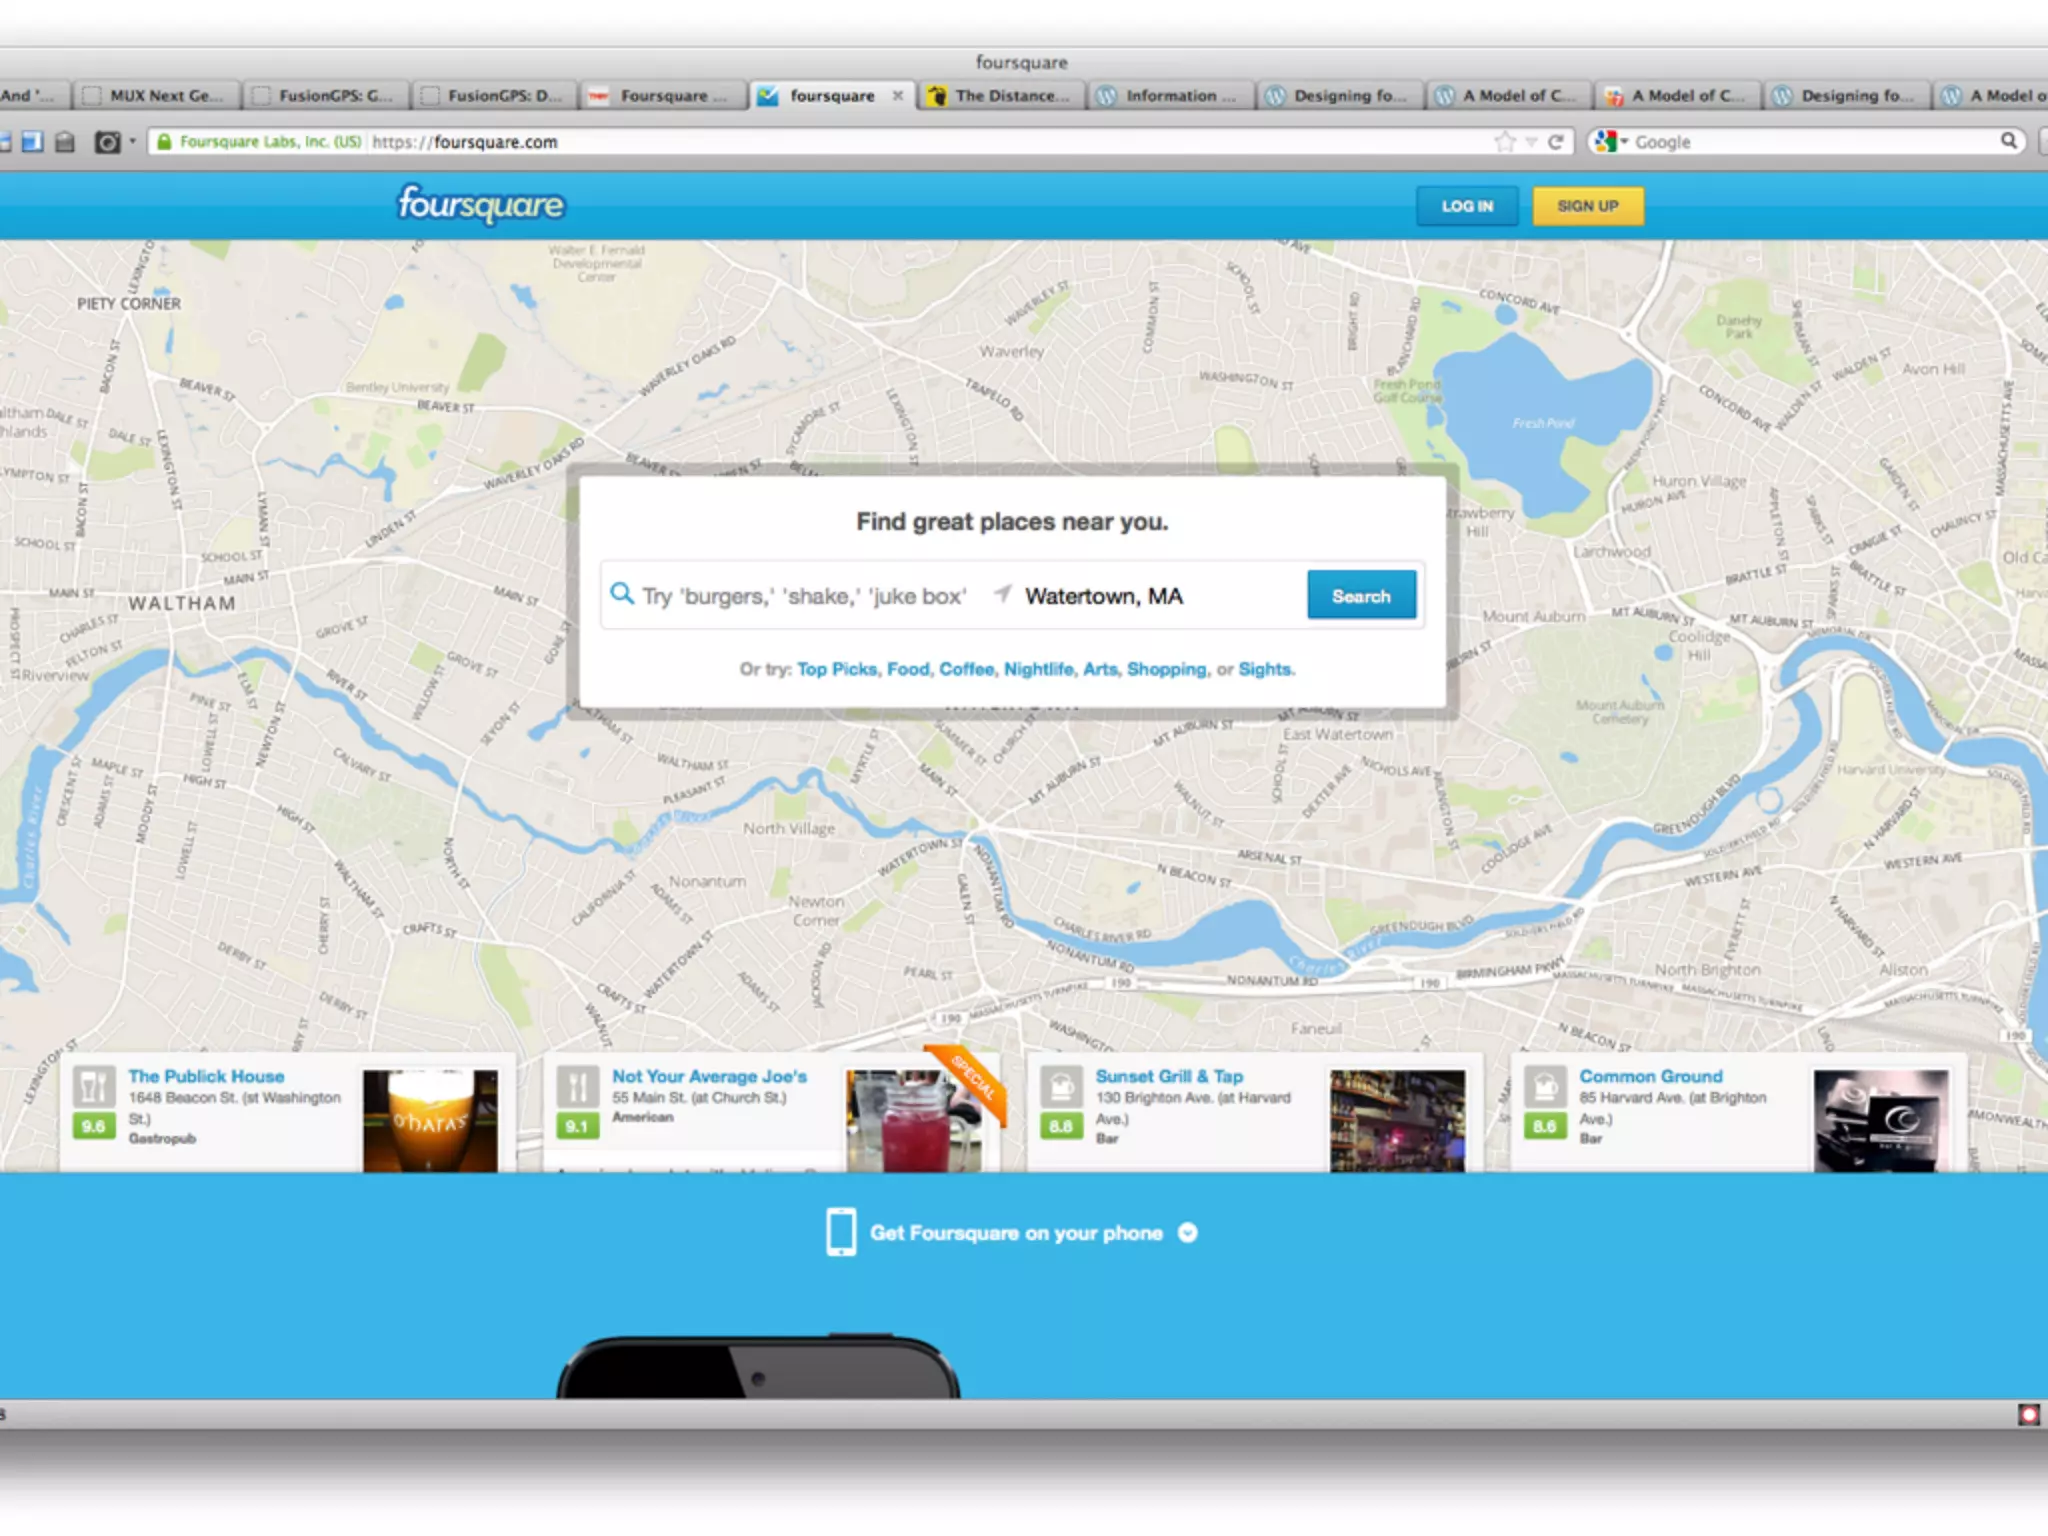The height and width of the screenshot is (1536, 2048).
Task: Click the foursquare logo in the header
Action: (x=481, y=204)
